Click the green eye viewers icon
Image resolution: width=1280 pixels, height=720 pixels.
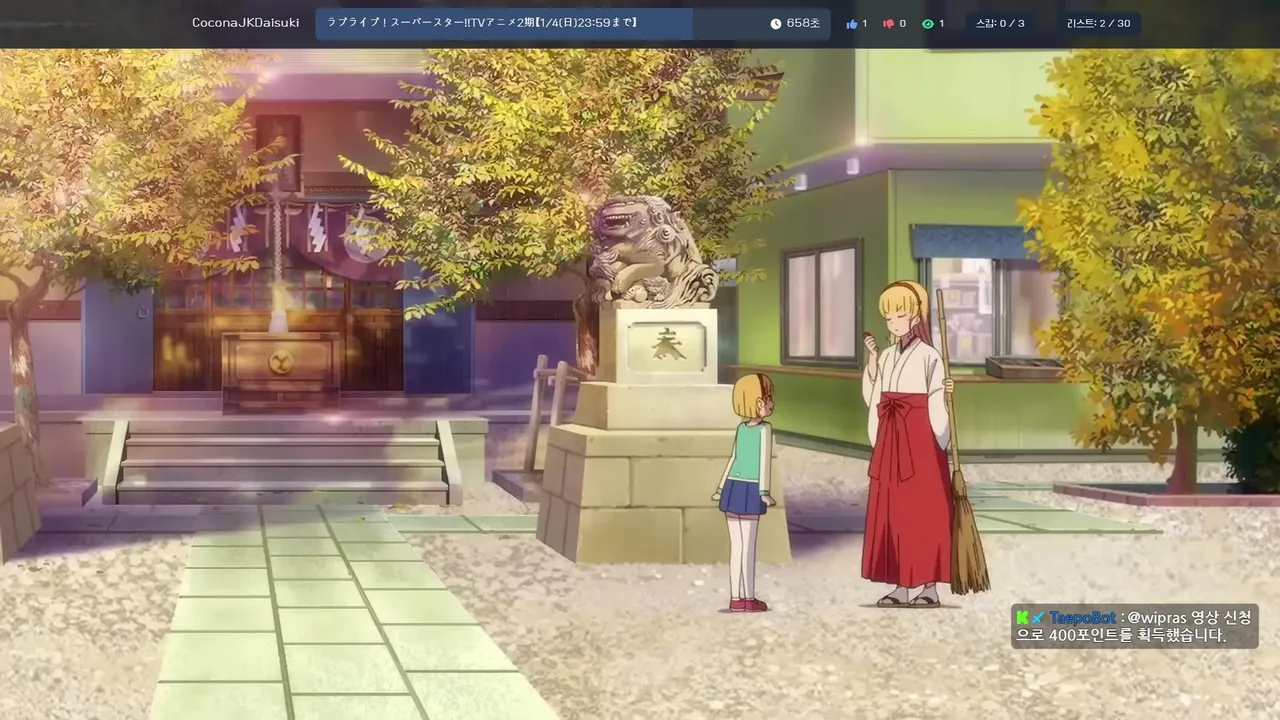coord(928,23)
